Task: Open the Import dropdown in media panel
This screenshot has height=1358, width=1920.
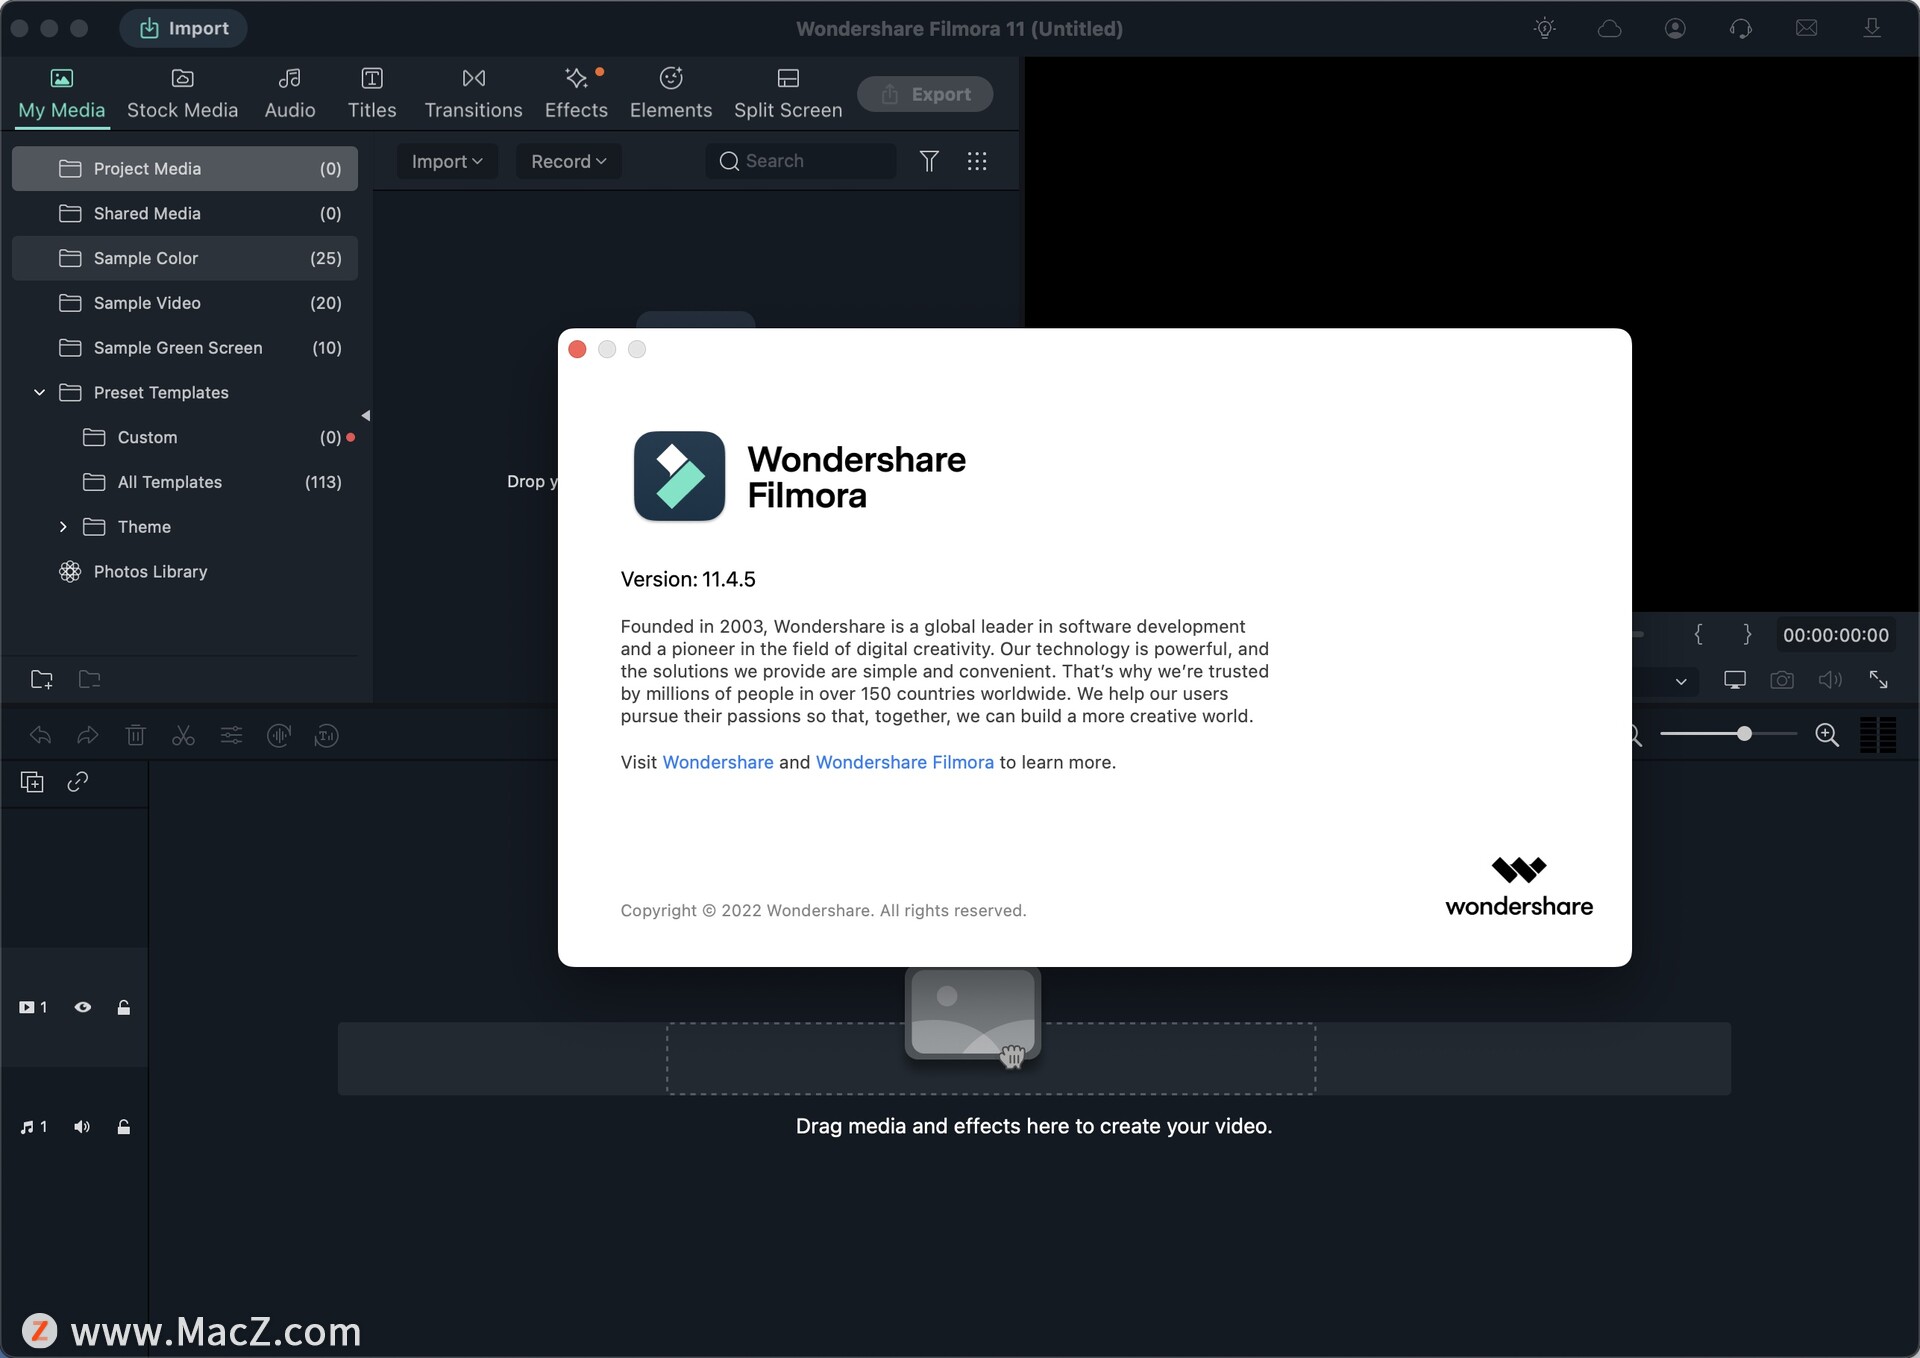Action: 447,161
